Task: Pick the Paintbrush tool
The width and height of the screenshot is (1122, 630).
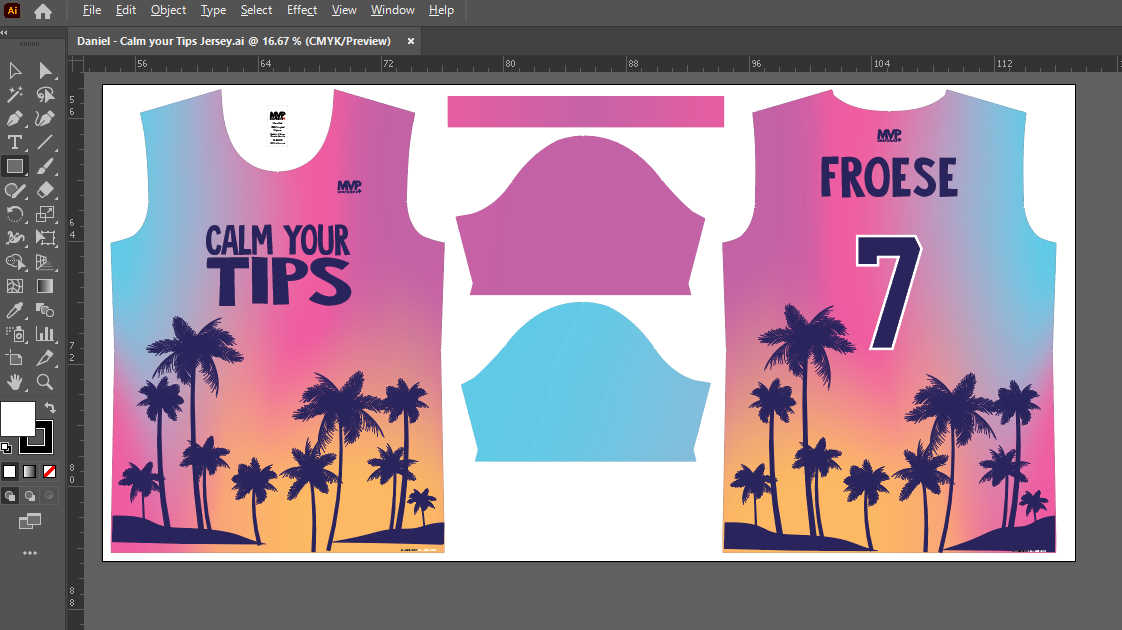Action: pyautogui.click(x=45, y=166)
